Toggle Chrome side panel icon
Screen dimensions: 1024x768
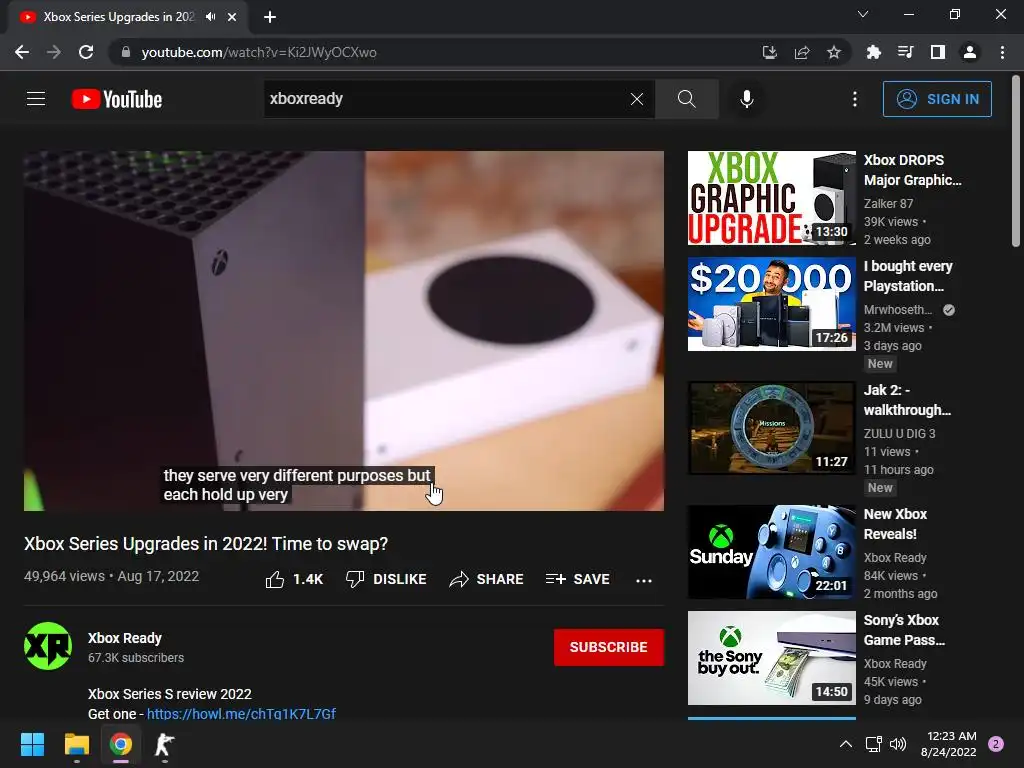[x=938, y=52]
